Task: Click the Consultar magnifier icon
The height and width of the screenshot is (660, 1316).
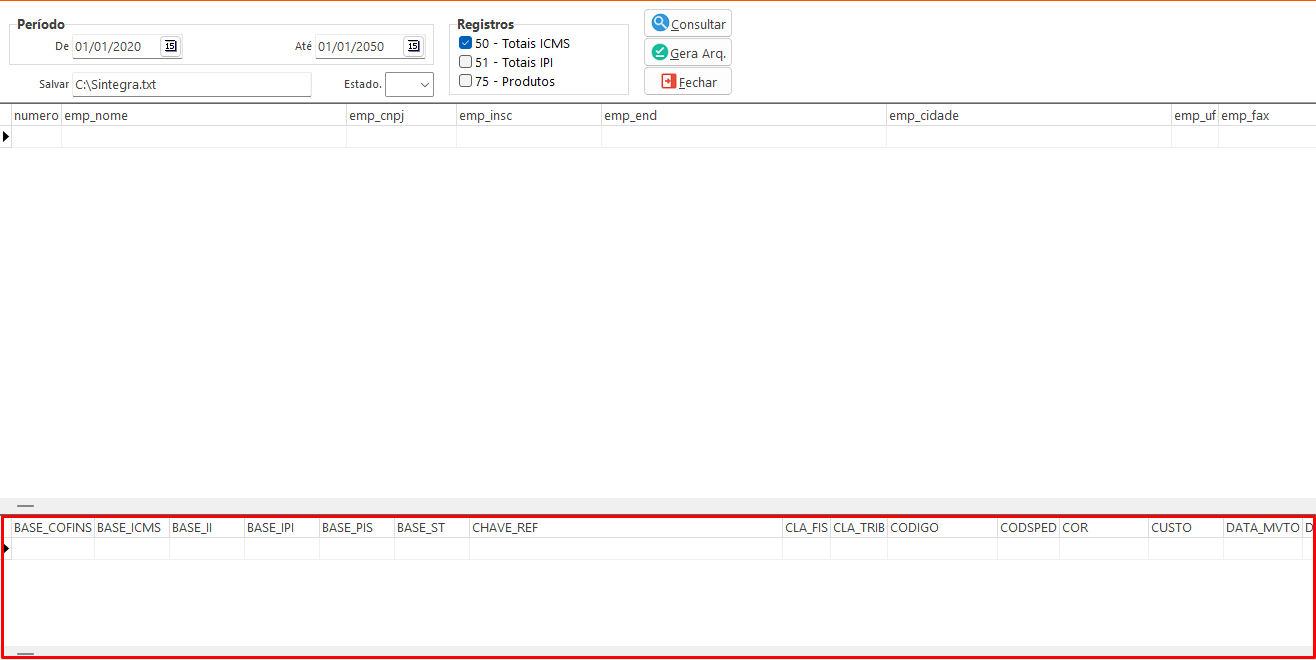Action: click(x=660, y=23)
